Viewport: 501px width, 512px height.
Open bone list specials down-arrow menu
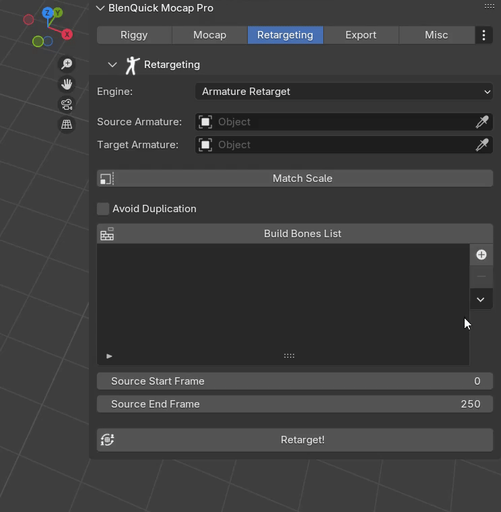pyautogui.click(x=481, y=299)
